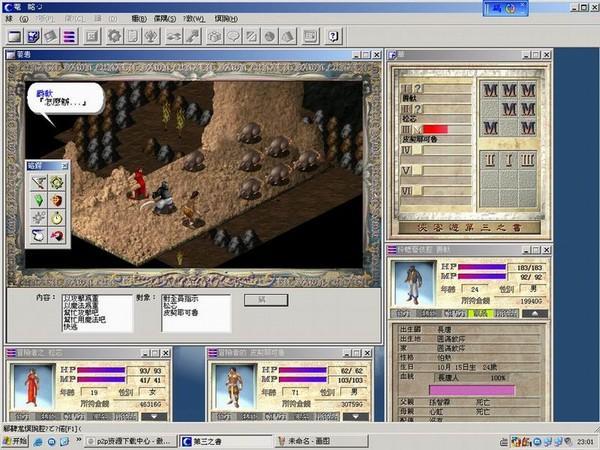This screenshot has width=600, height=450.
Task: Select the red retreat arrow icon in battle palette
Action: (x=57, y=235)
